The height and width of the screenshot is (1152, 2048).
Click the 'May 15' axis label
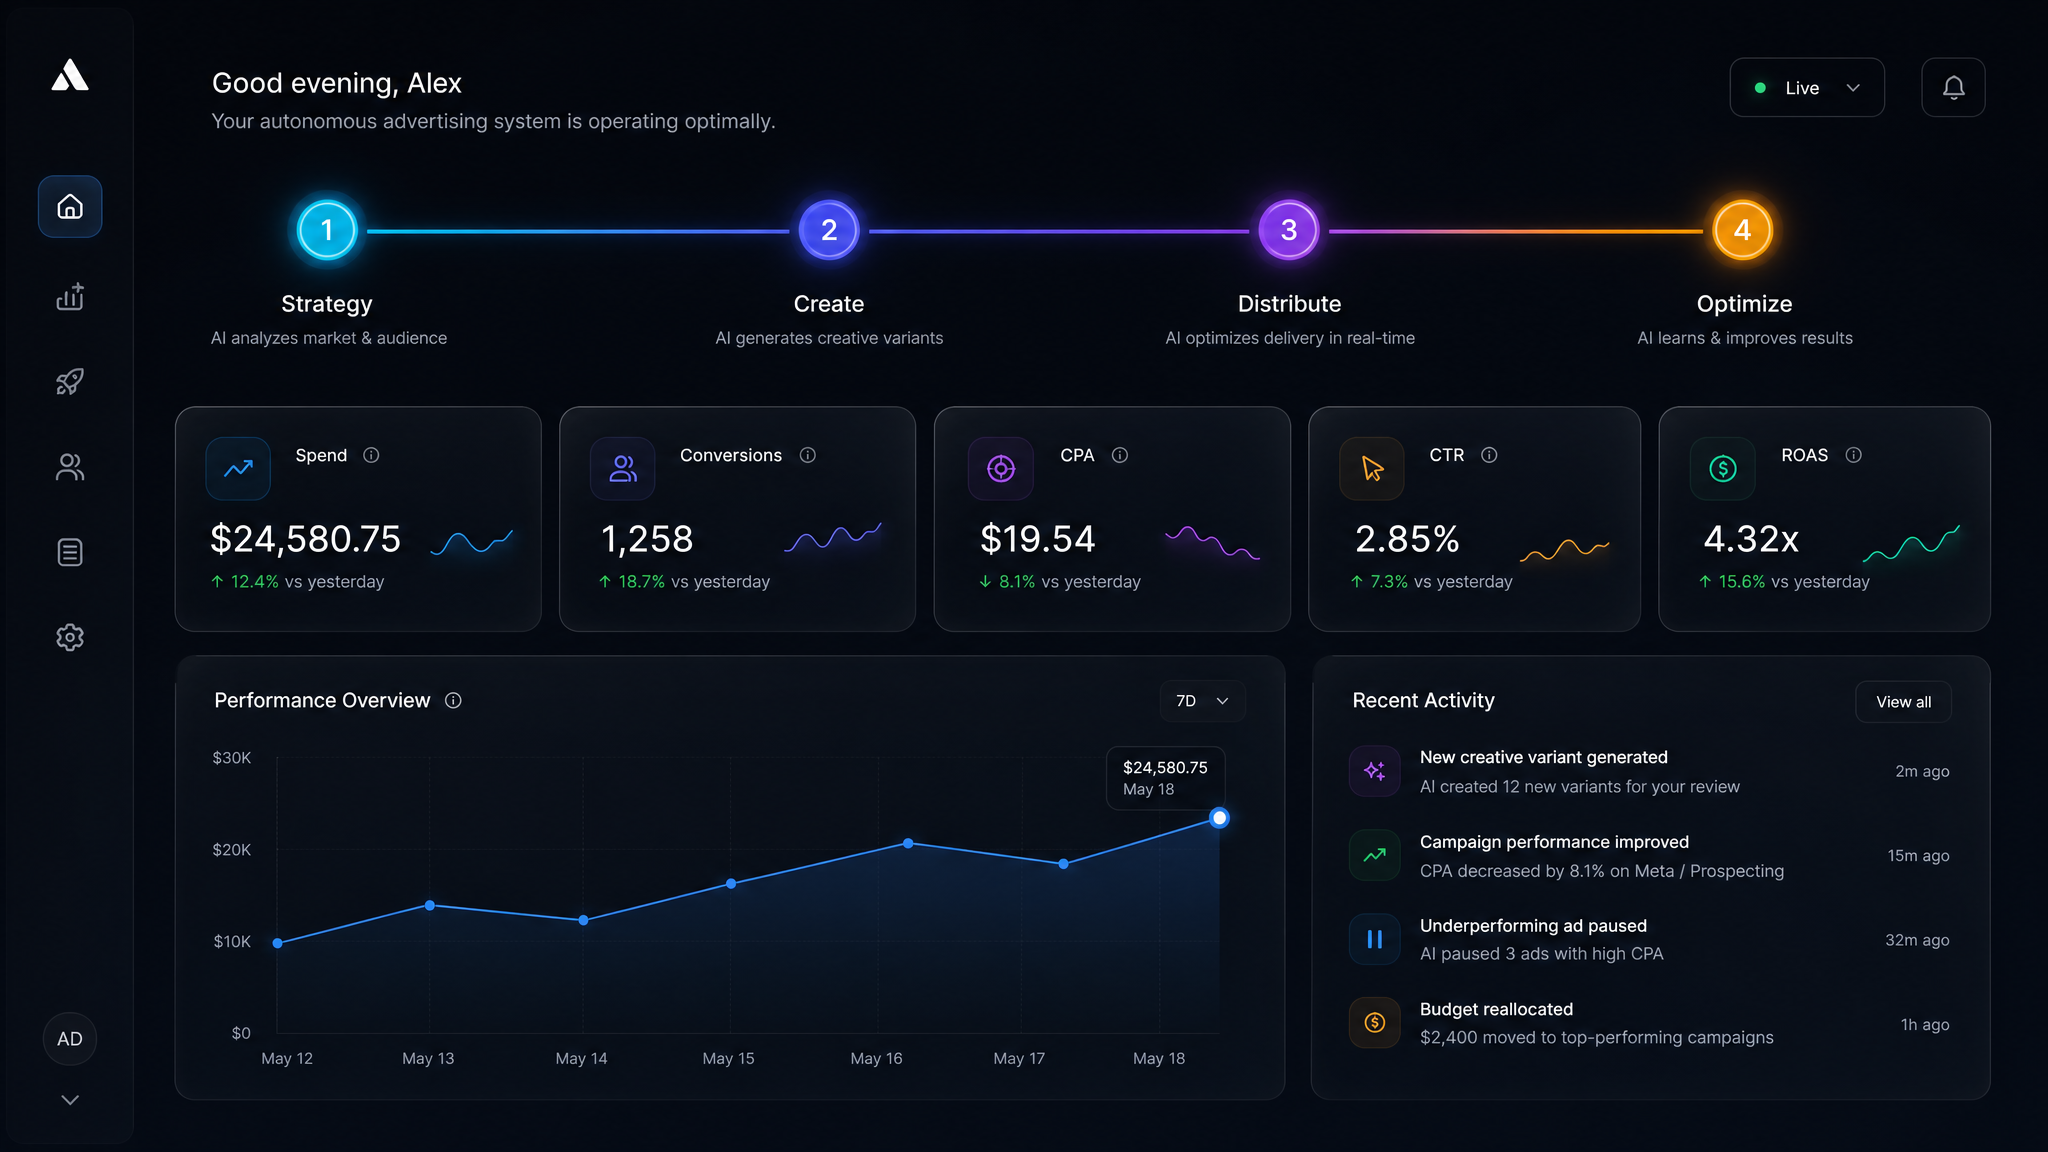(x=728, y=1058)
